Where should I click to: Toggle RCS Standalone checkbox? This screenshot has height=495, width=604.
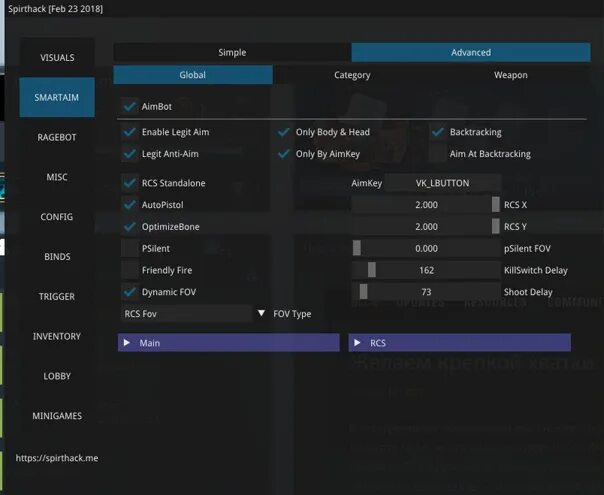coord(130,183)
